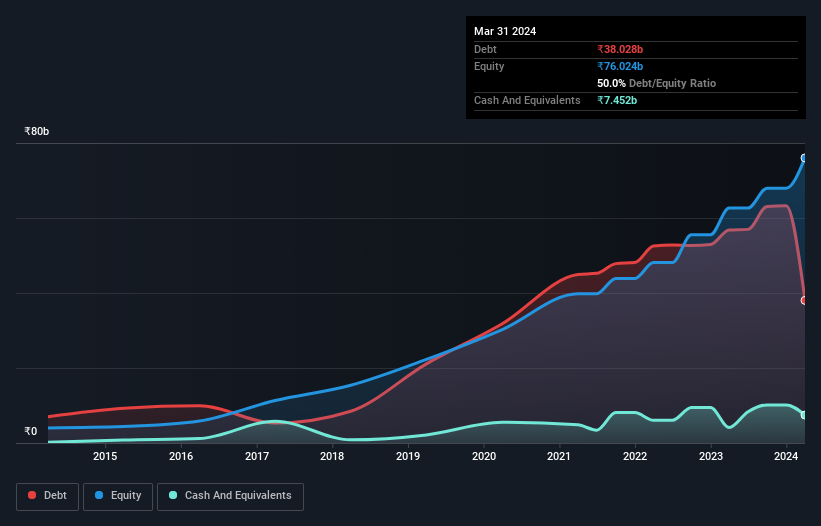Click the blue Equity legend dot
Screen dimensions: 821x526
[99, 495]
